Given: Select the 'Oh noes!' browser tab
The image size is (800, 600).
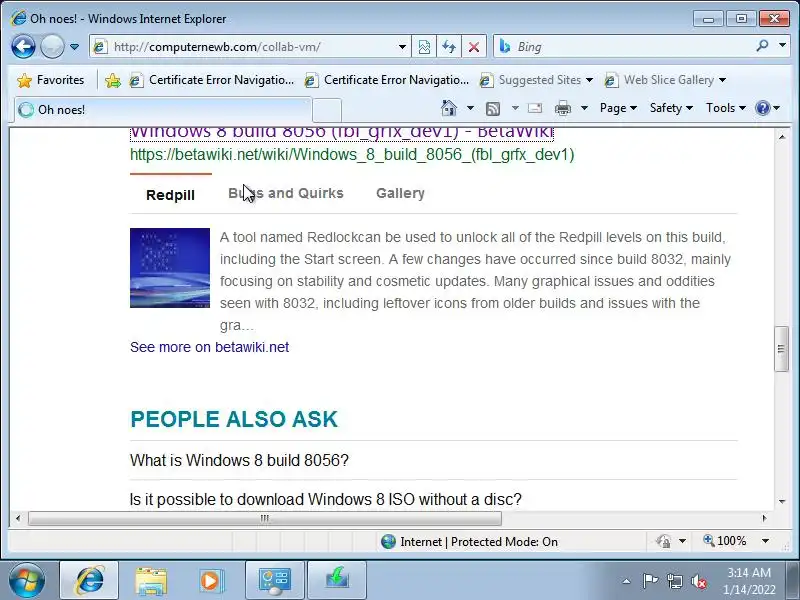Looking at the screenshot, I should (162, 110).
